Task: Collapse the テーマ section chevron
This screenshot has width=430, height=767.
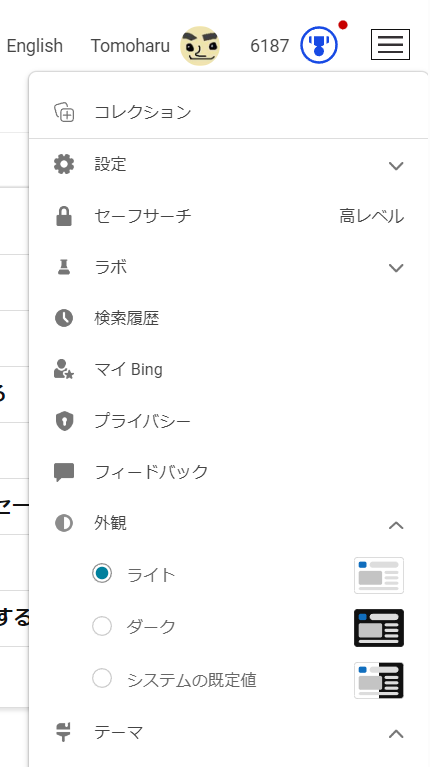Action: (x=396, y=734)
